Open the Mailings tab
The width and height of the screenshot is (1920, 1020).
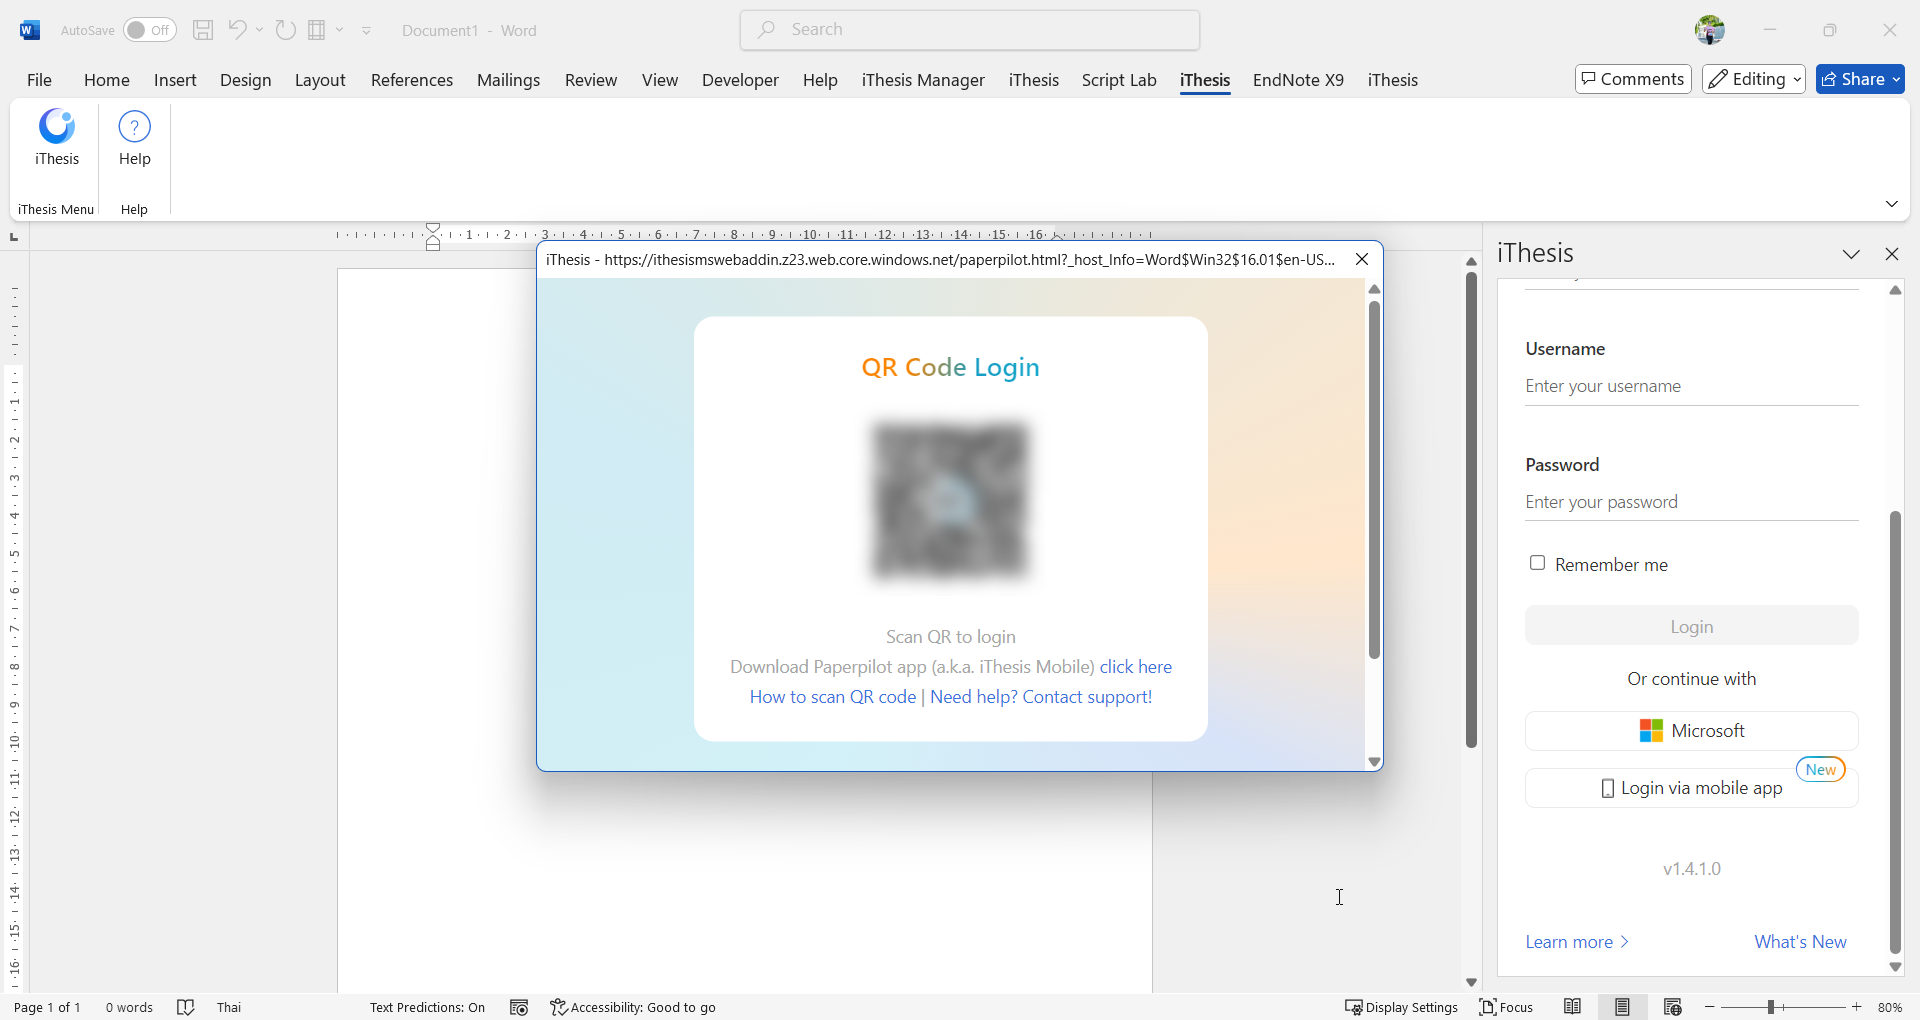click(508, 80)
